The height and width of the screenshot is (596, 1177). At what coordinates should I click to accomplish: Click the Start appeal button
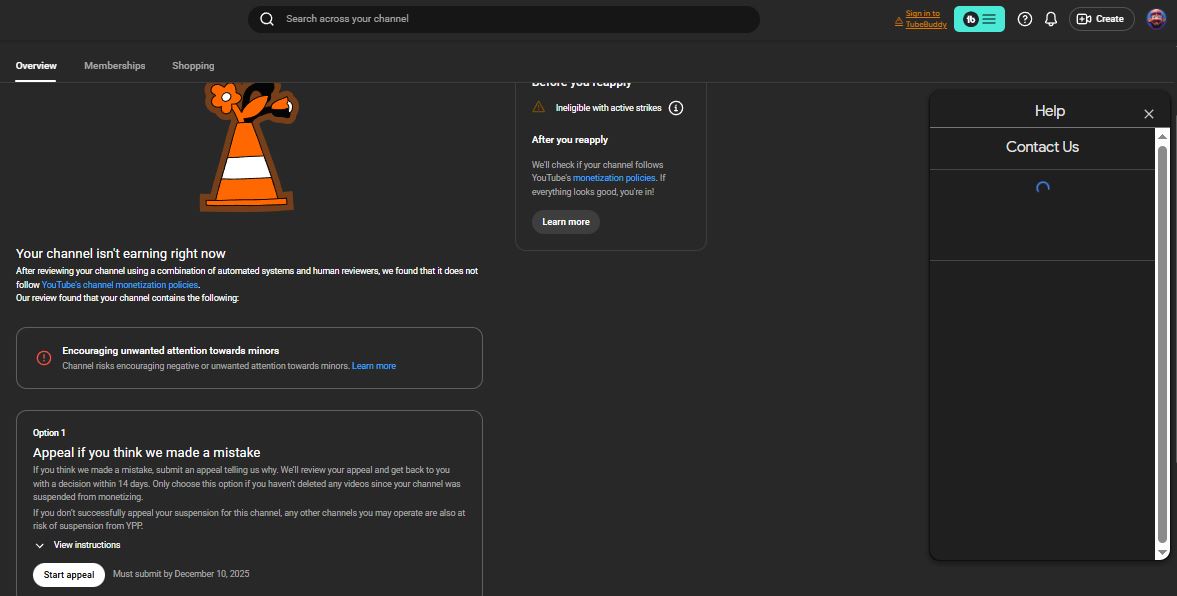69,575
